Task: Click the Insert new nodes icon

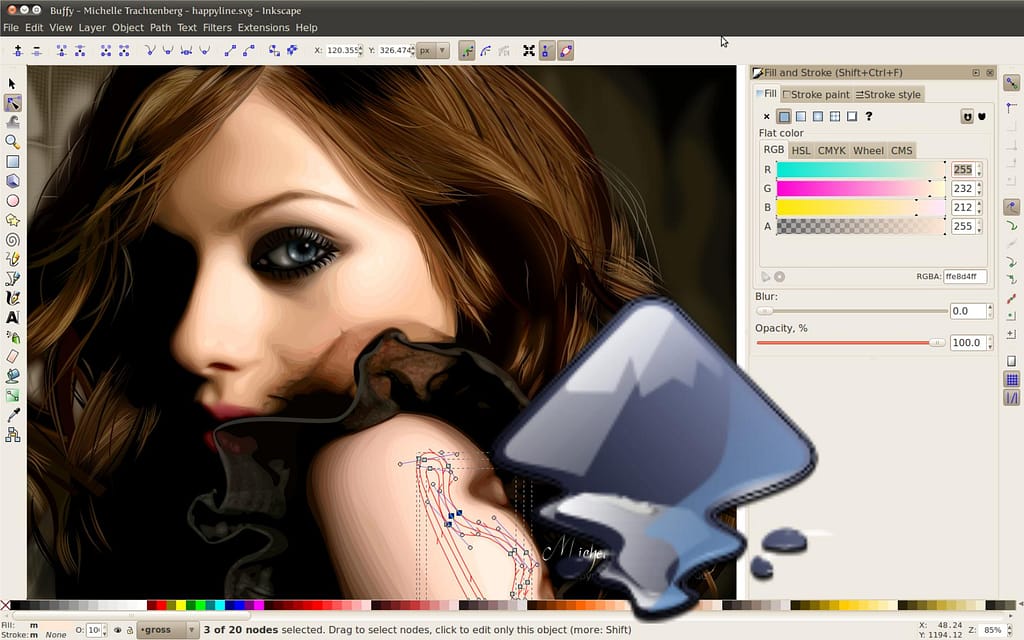Action: pyautogui.click(x=17, y=50)
